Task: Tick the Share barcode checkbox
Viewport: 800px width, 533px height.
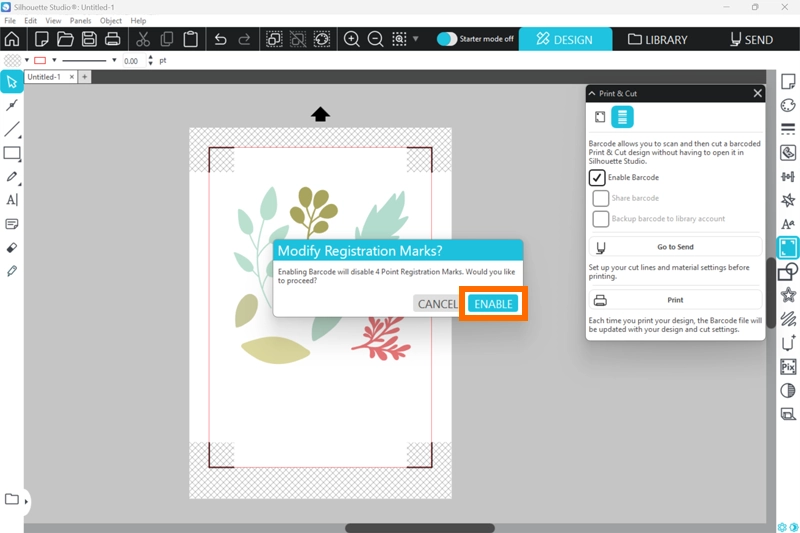Action: point(600,198)
